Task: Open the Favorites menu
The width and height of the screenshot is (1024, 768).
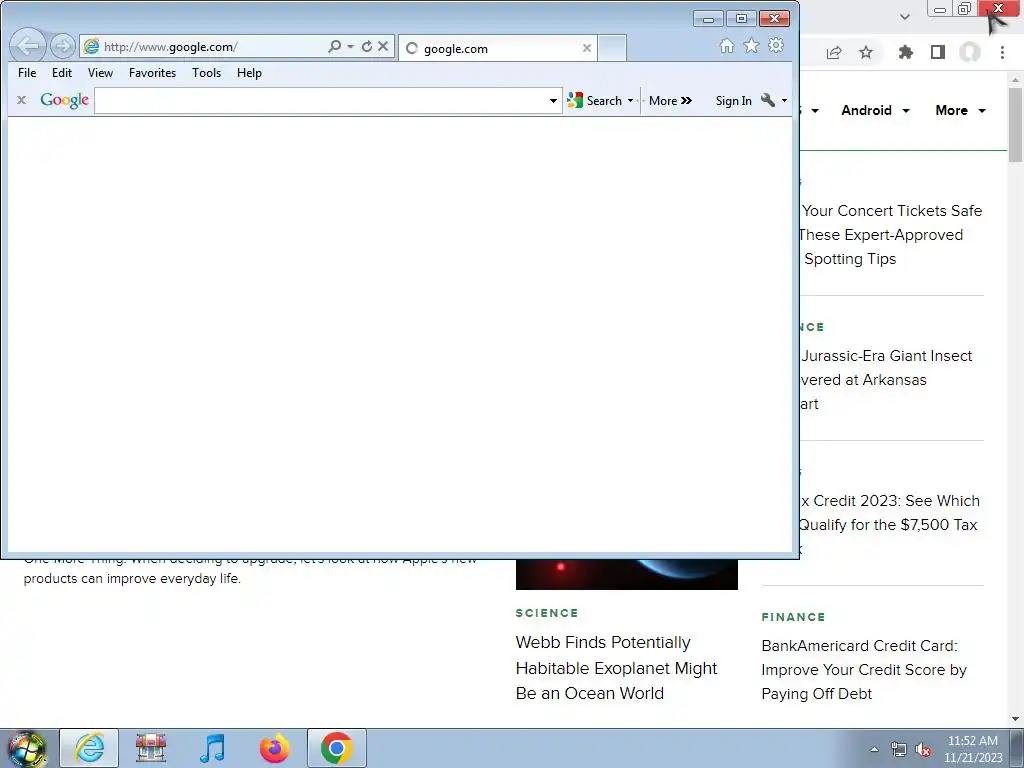Action: pyautogui.click(x=152, y=73)
